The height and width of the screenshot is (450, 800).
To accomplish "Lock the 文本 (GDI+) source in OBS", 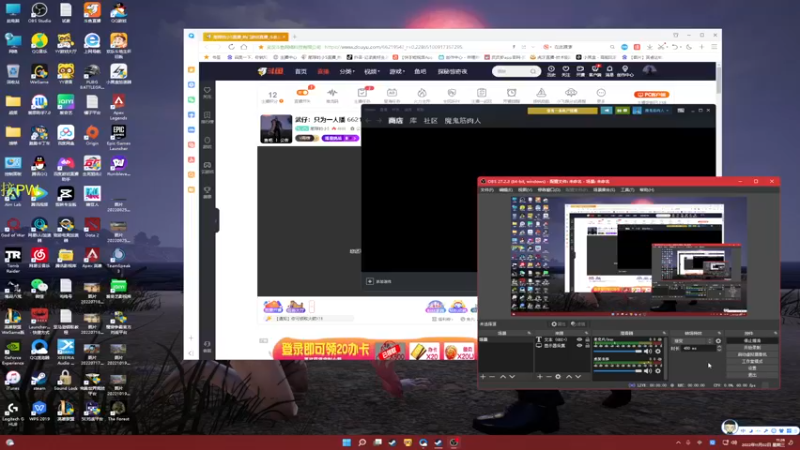I will coord(587,339).
